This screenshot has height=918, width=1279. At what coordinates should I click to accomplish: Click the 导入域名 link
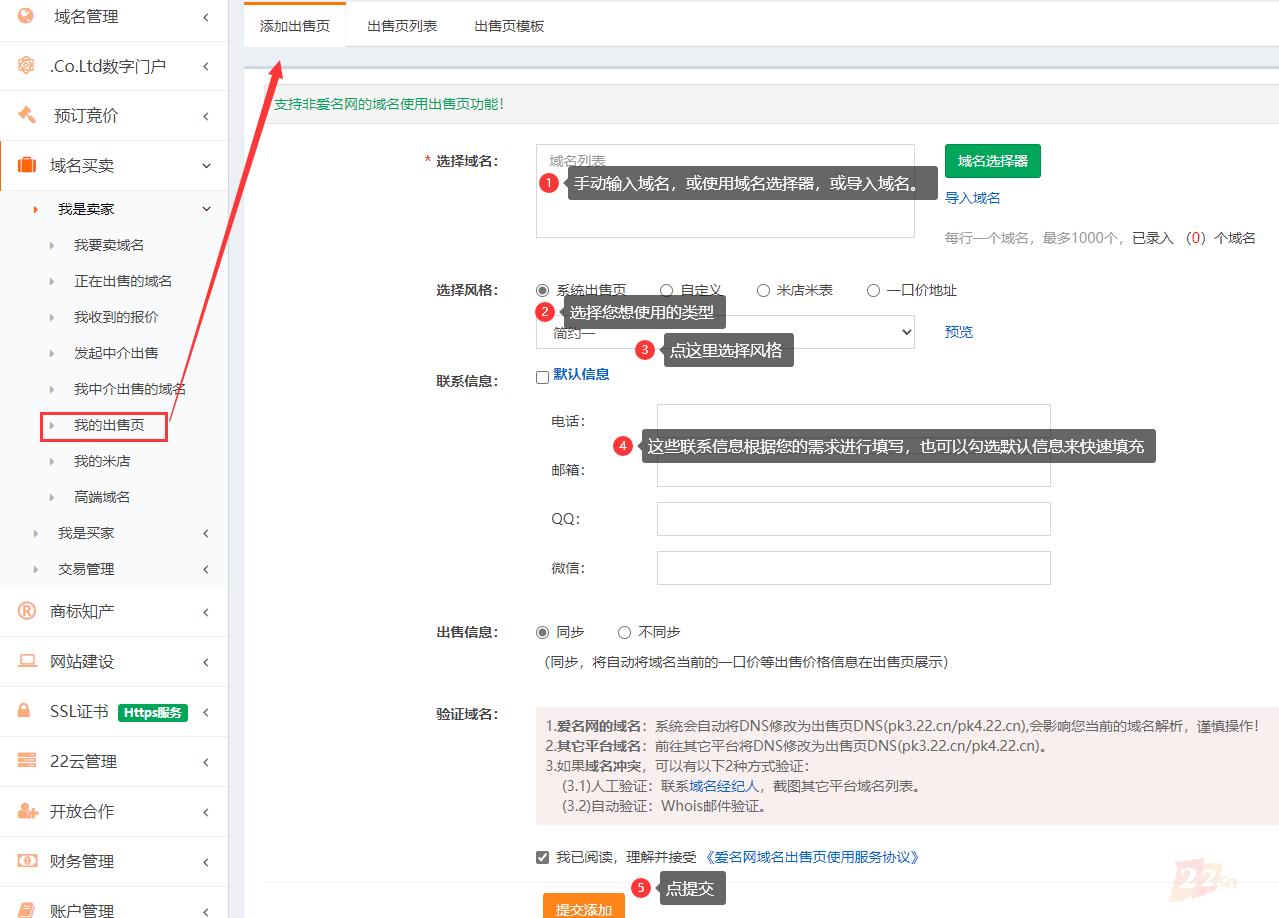click(x=972, y=198)
